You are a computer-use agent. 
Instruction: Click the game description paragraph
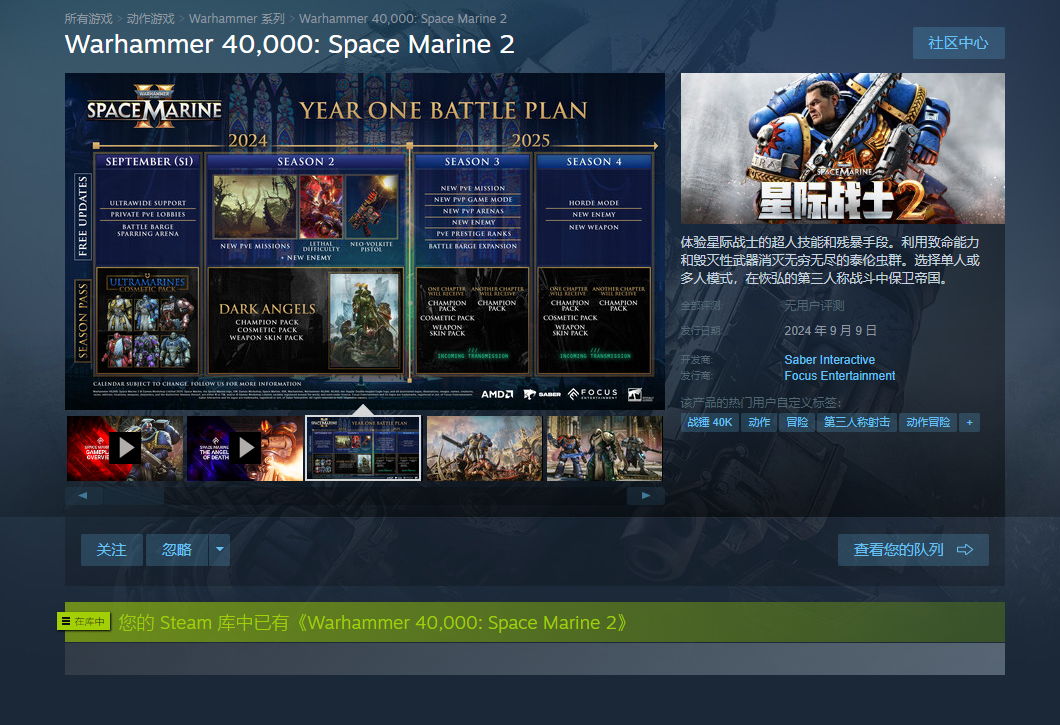[830, 260]
